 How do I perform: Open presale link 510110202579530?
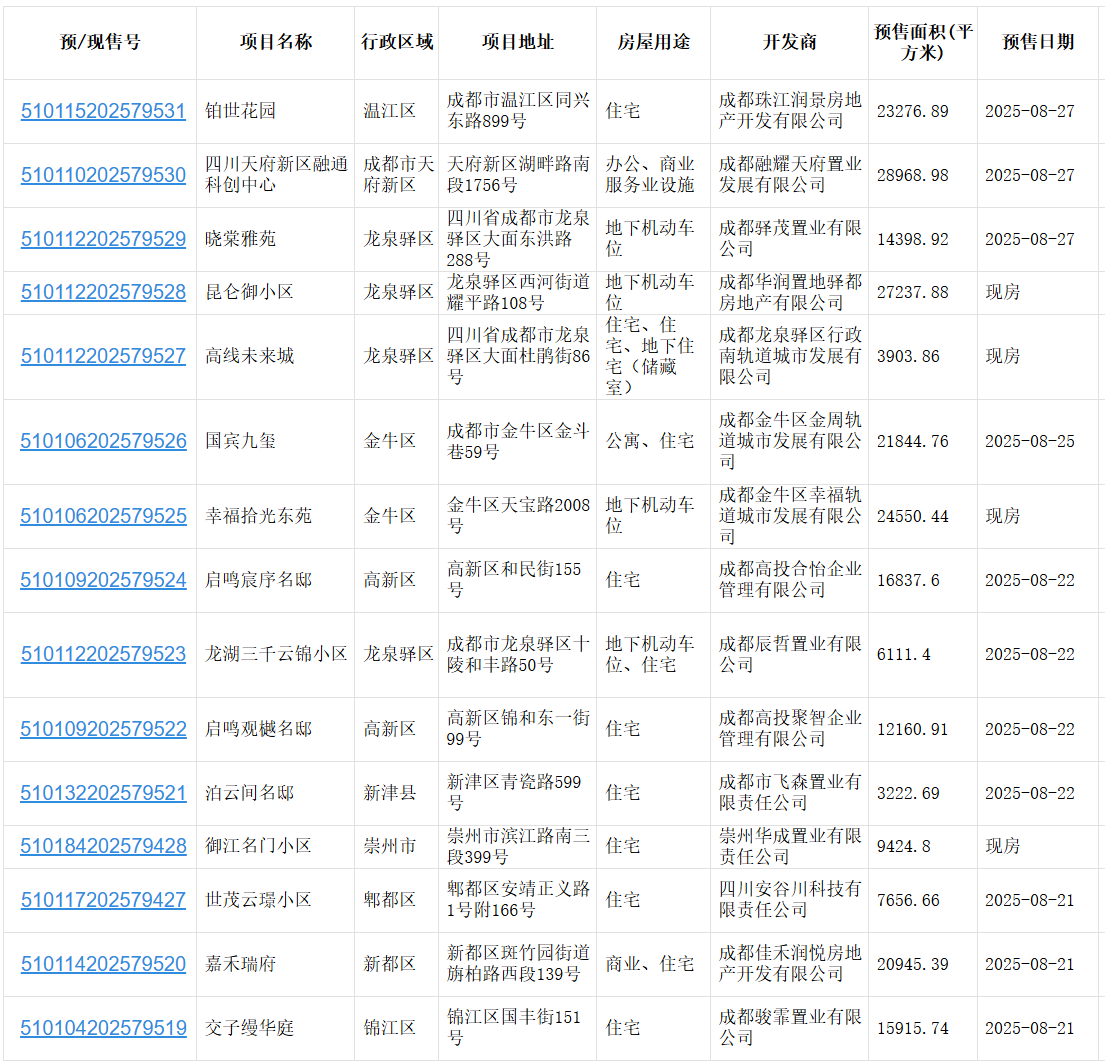coord(103,175)
